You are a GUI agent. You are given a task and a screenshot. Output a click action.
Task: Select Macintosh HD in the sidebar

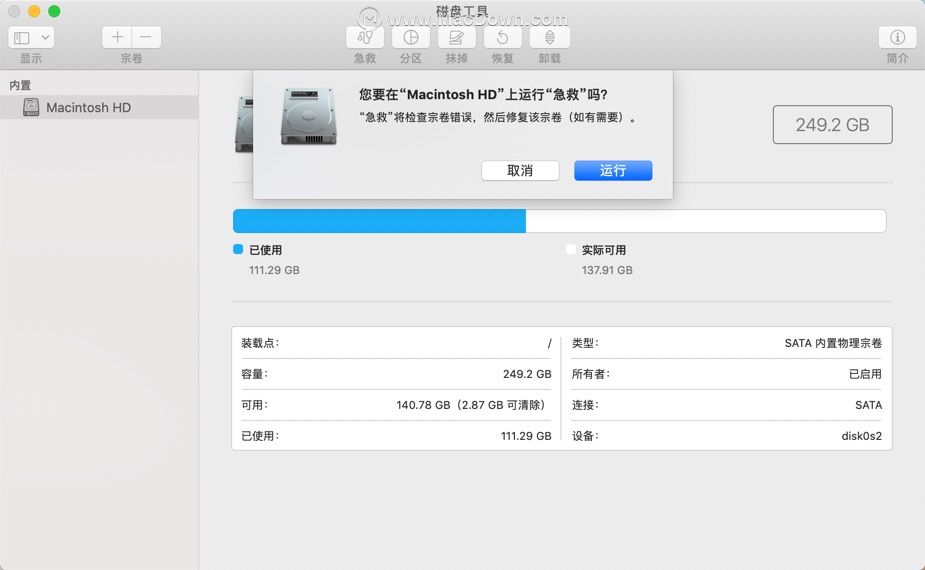click(x=99, y=107)
